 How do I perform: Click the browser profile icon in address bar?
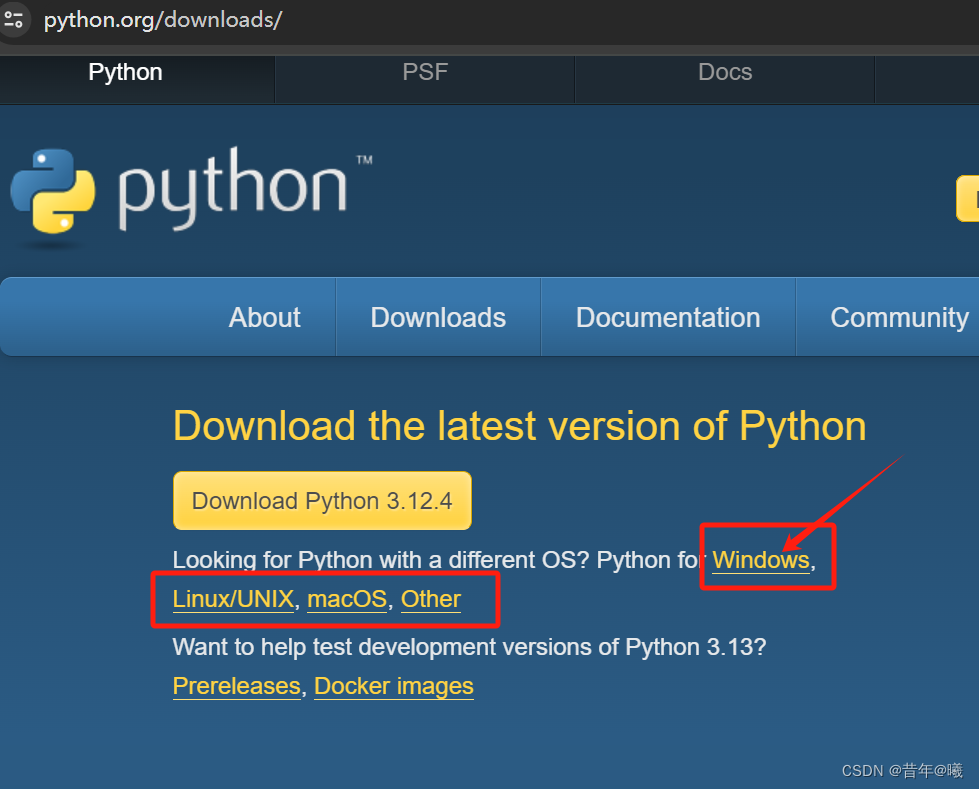(16, 20)
